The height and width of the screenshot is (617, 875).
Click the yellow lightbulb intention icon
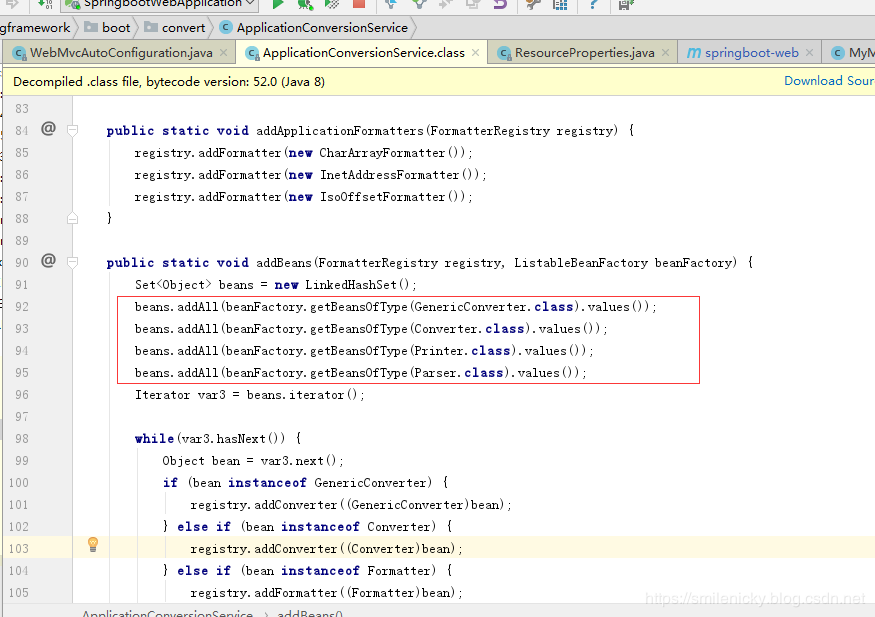coord(93,545)
